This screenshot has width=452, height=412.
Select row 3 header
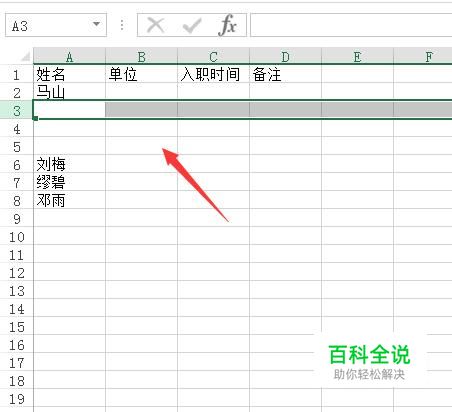[17, 110]
